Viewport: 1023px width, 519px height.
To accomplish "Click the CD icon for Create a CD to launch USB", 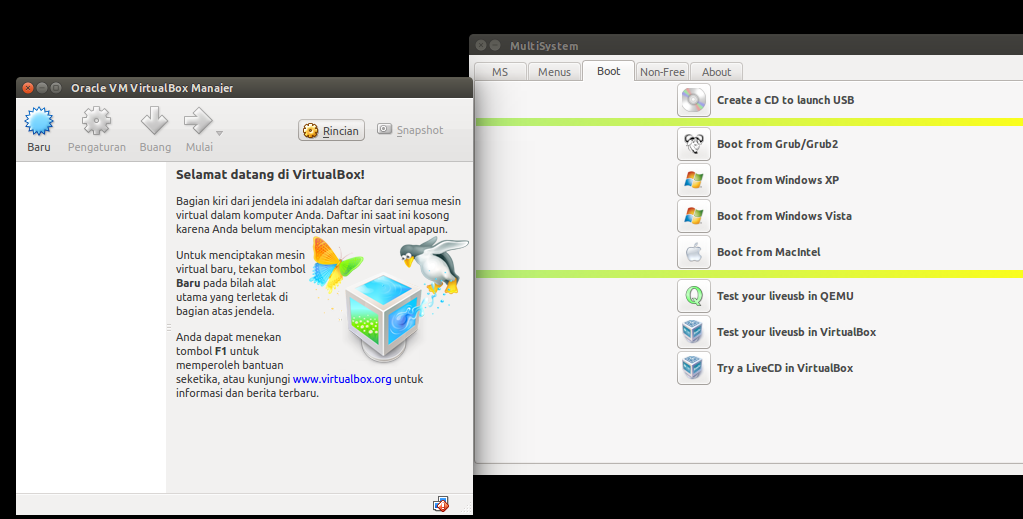I will click(x=694, y=100).
